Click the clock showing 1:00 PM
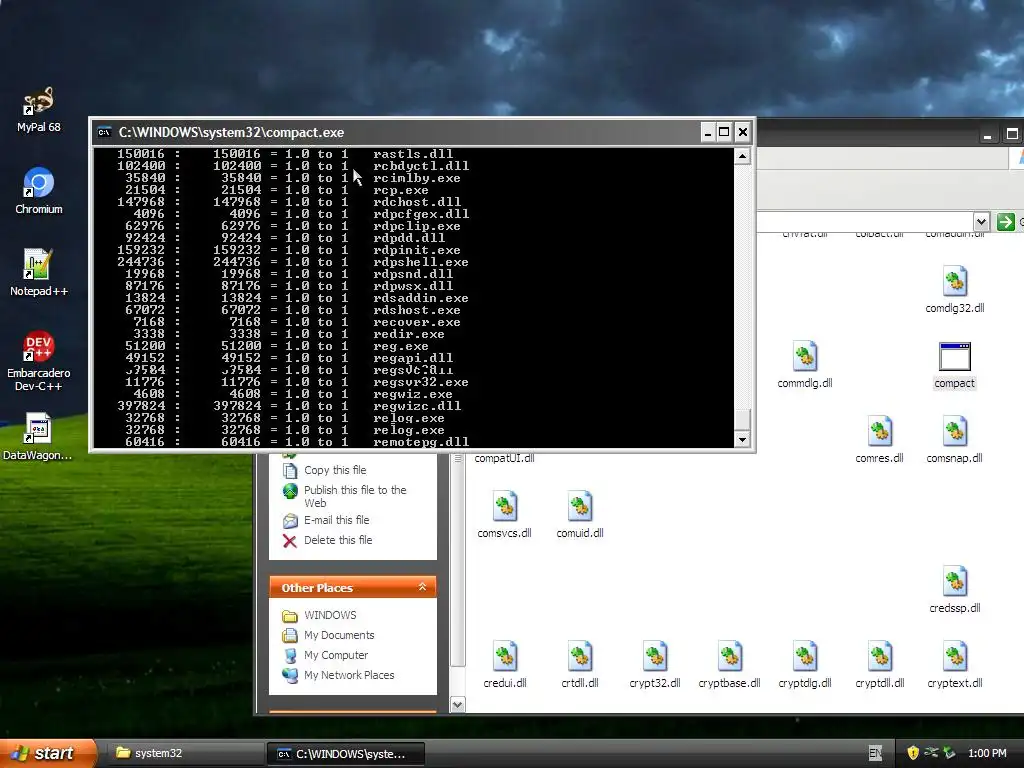Image resolution: width=1024 pixels, height=768 pixels. point(987,753)
